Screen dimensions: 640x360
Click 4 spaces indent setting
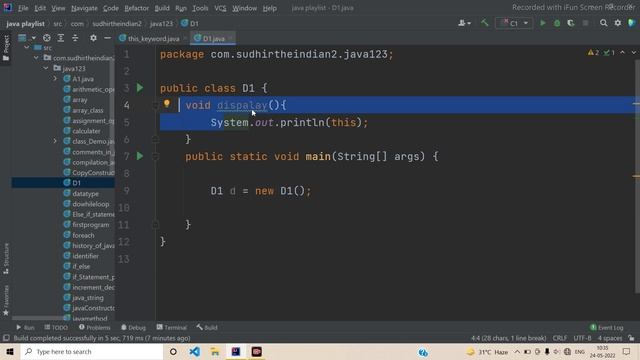point(610,338)
